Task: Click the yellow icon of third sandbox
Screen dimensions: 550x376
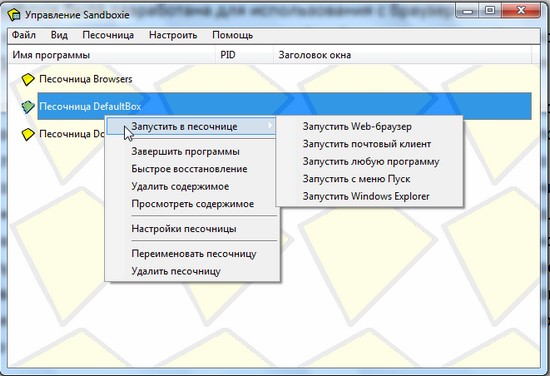Action: point(28,134)
